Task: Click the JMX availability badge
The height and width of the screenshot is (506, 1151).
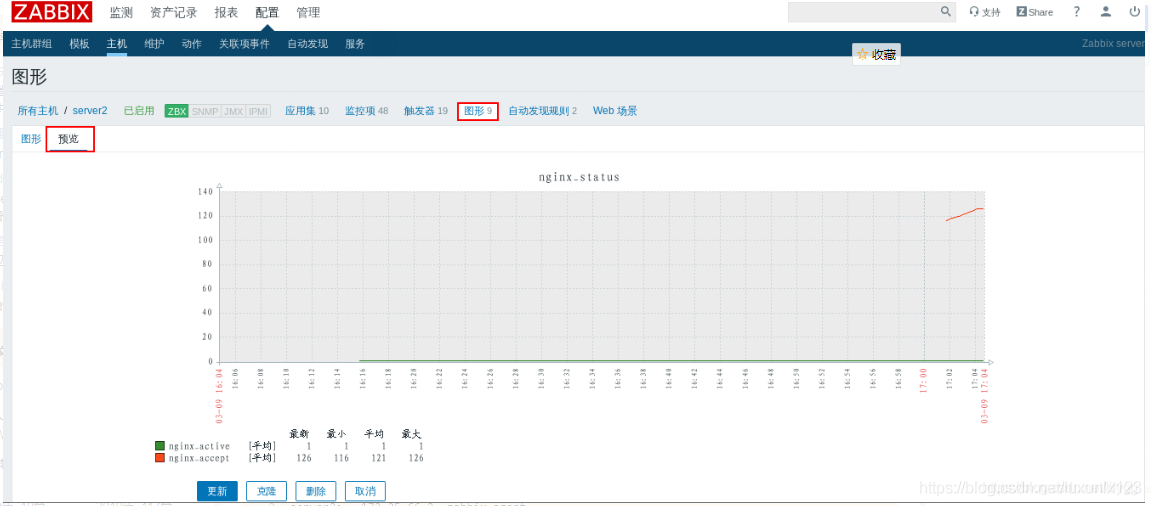Action: [233, 112]
